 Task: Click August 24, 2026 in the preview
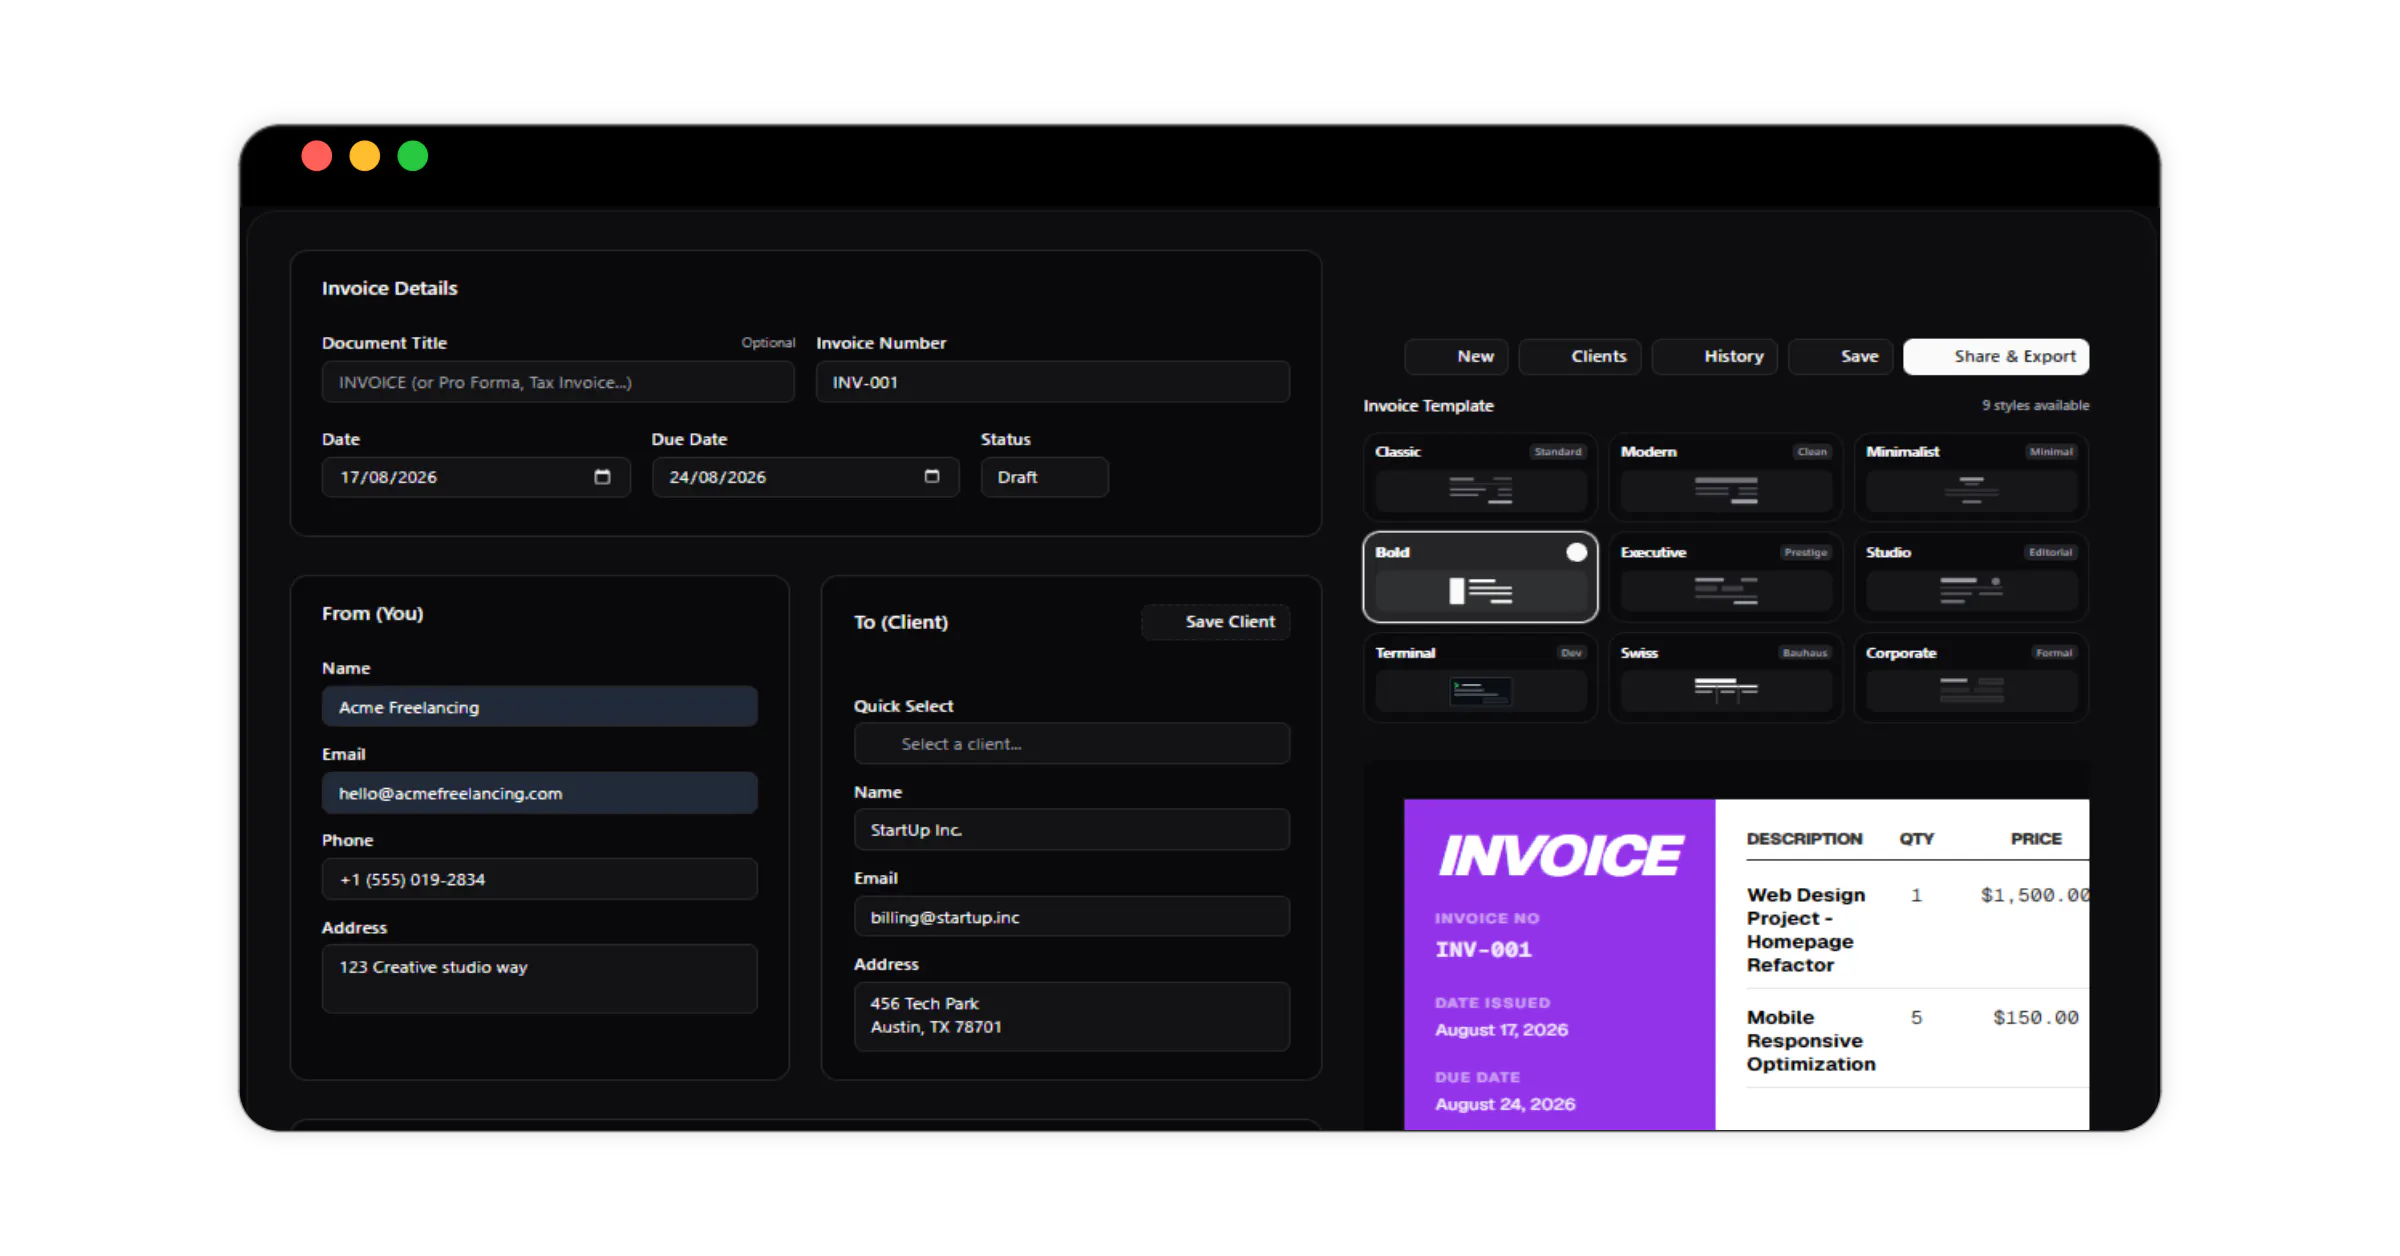click(x=1505, y=1104)
